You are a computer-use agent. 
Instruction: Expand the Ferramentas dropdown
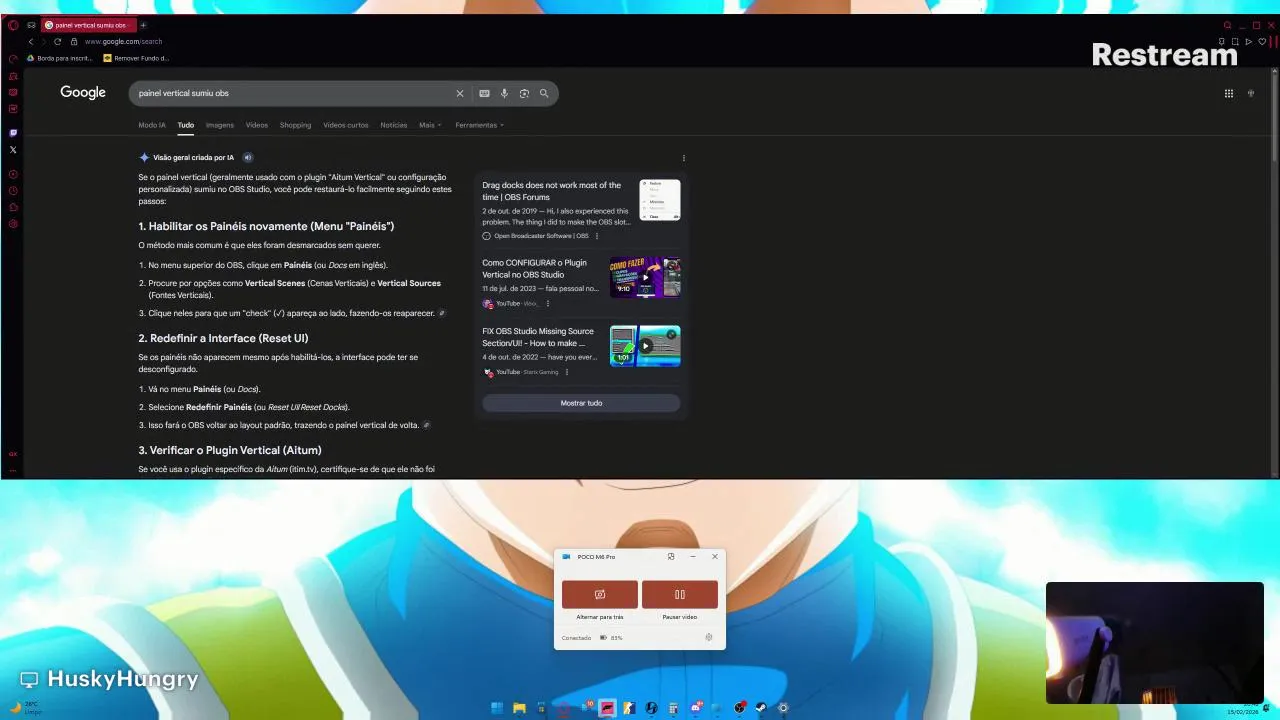point(479,125)
